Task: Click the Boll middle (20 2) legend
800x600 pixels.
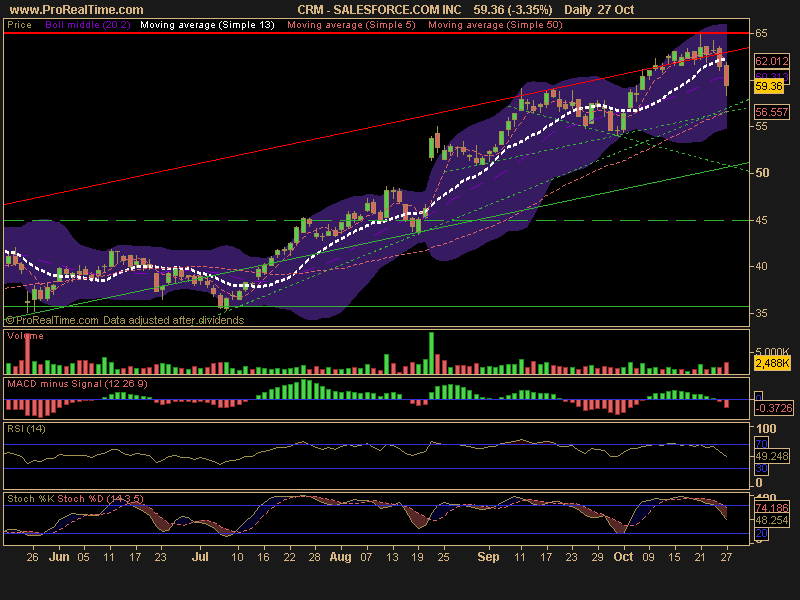Action: 88,25
